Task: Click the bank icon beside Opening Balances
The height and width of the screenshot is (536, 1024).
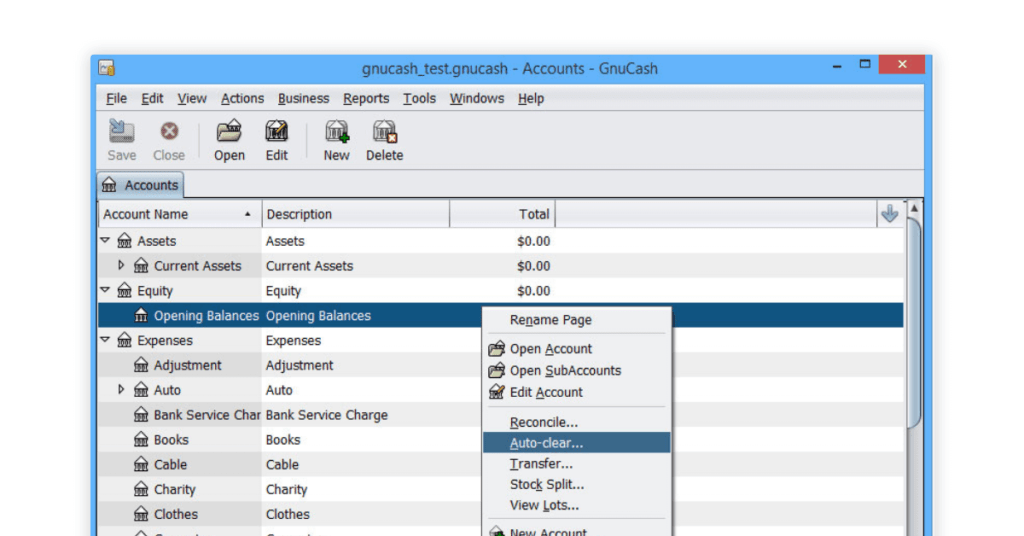Action: [x=141, y=315]
